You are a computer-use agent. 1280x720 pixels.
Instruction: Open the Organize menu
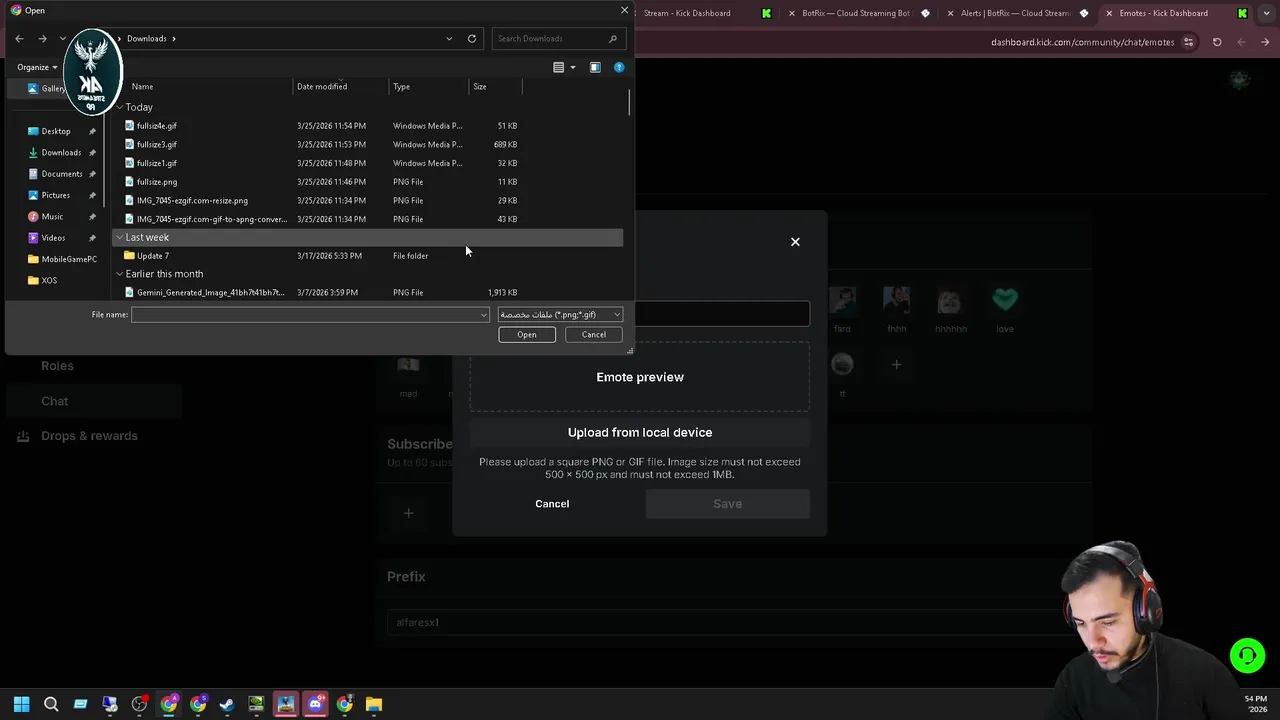(x=37, y=67)
